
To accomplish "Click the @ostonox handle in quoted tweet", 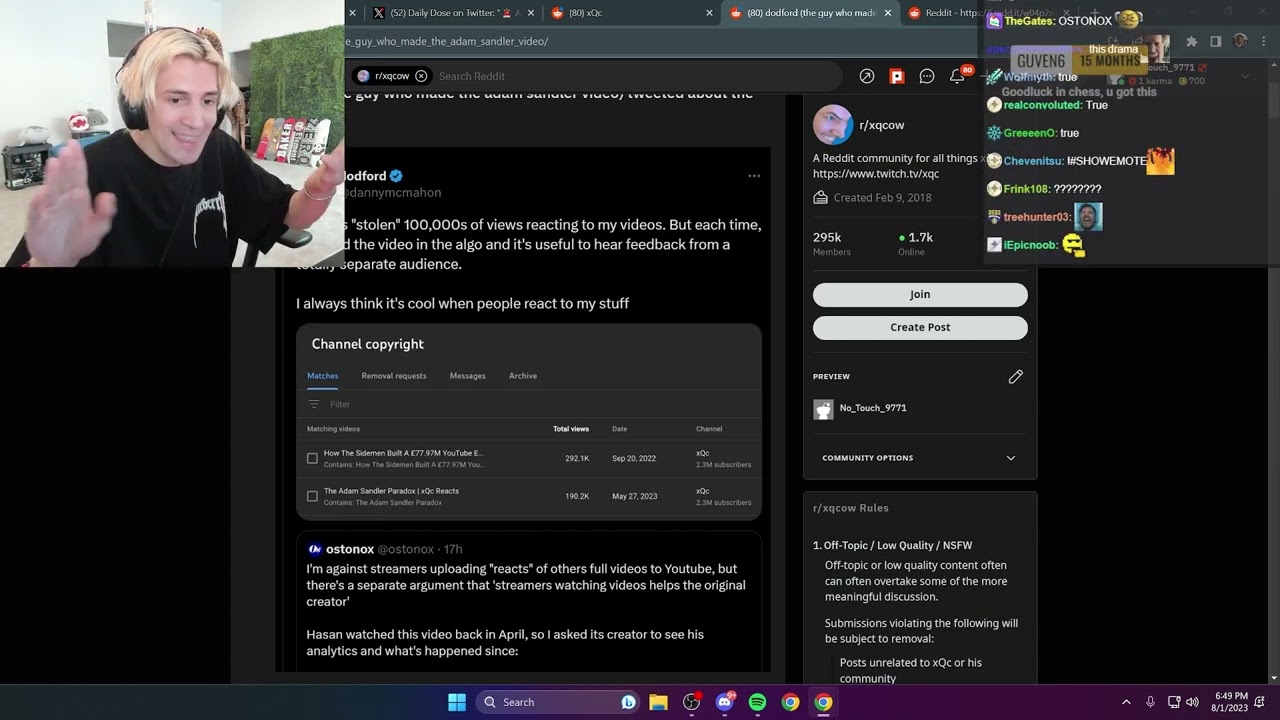I will tap(405, 549).
